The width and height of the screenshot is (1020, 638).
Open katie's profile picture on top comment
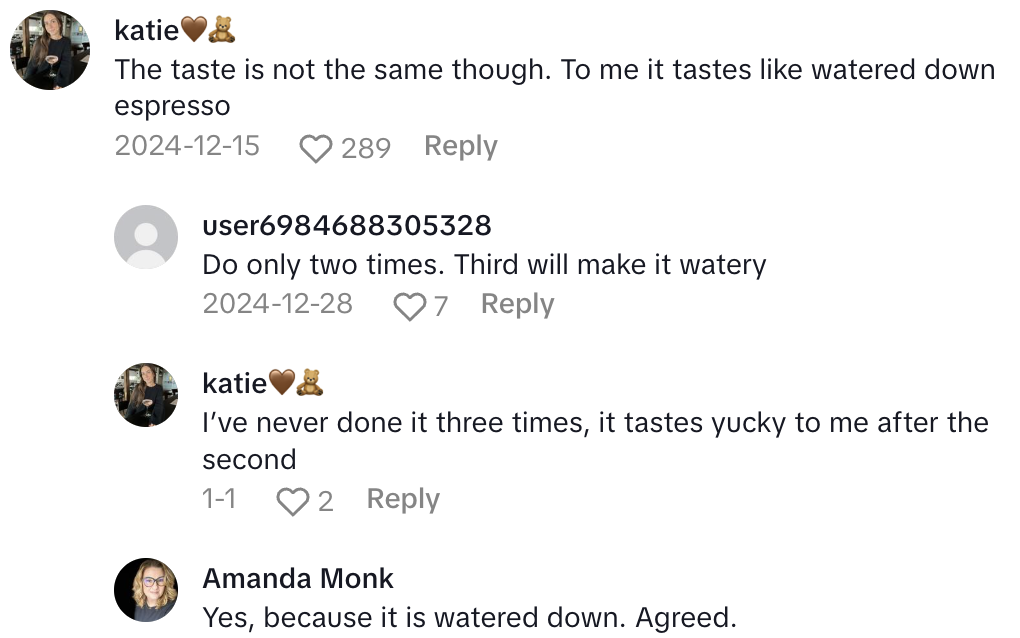[50, 50]
